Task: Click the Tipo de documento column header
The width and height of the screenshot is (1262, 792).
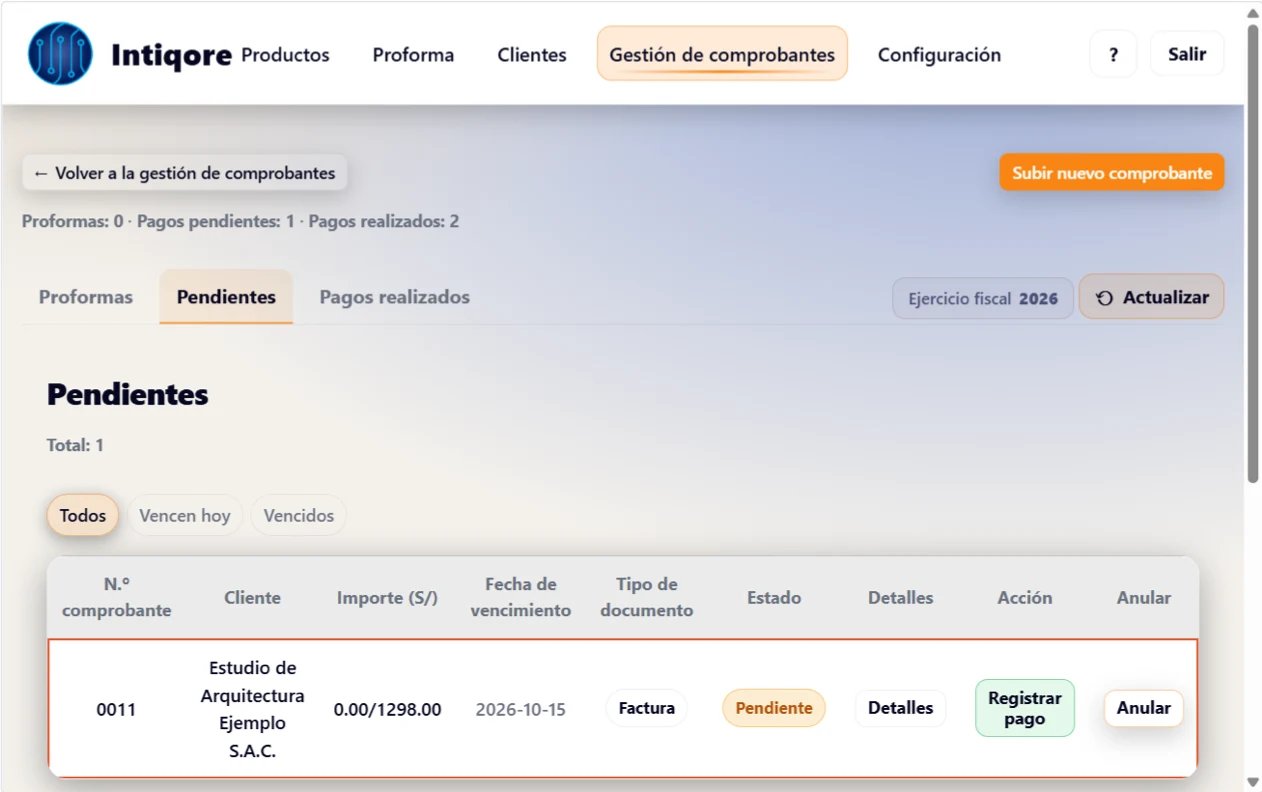Action: coord(647,597)
